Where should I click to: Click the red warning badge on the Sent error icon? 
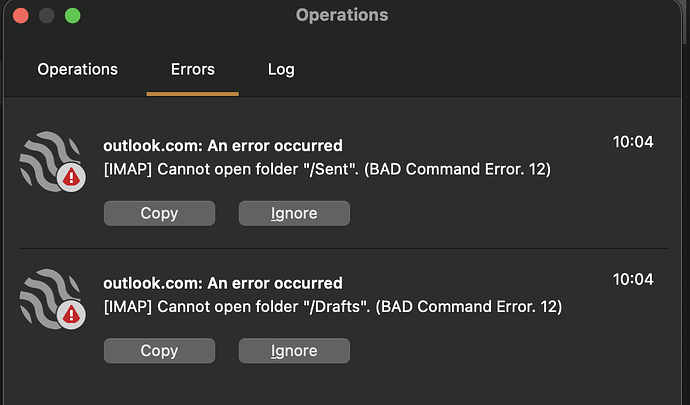click(x=71, y=179)
